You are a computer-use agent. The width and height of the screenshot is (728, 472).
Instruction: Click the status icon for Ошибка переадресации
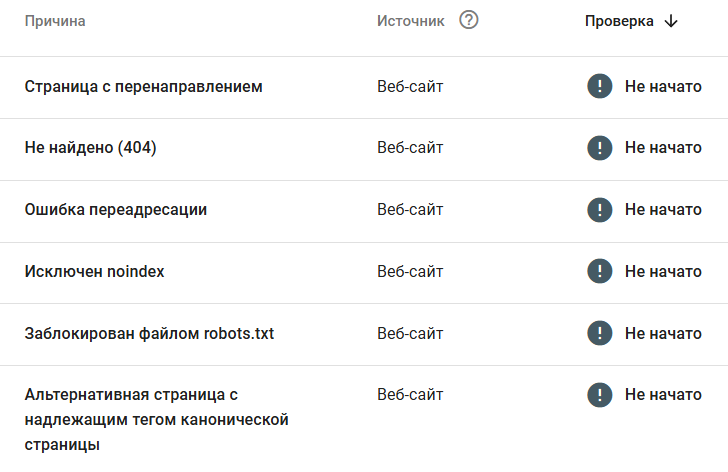point(600,210)
